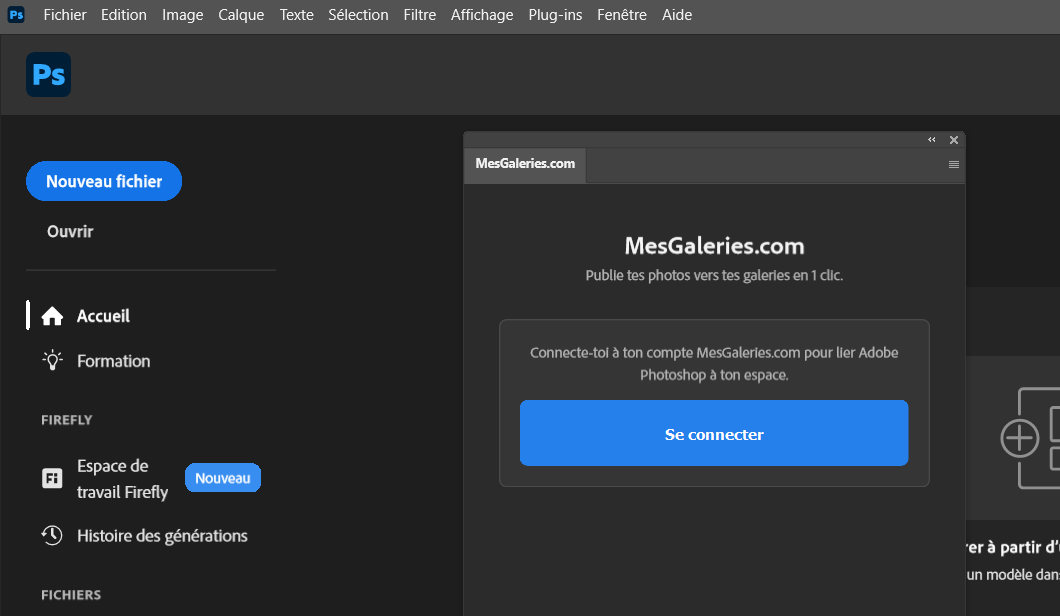Select the MesGaleries.com panel tab
Viewport: 1060px width, 616px height.
pyautogui.click(x=525, y=164)
